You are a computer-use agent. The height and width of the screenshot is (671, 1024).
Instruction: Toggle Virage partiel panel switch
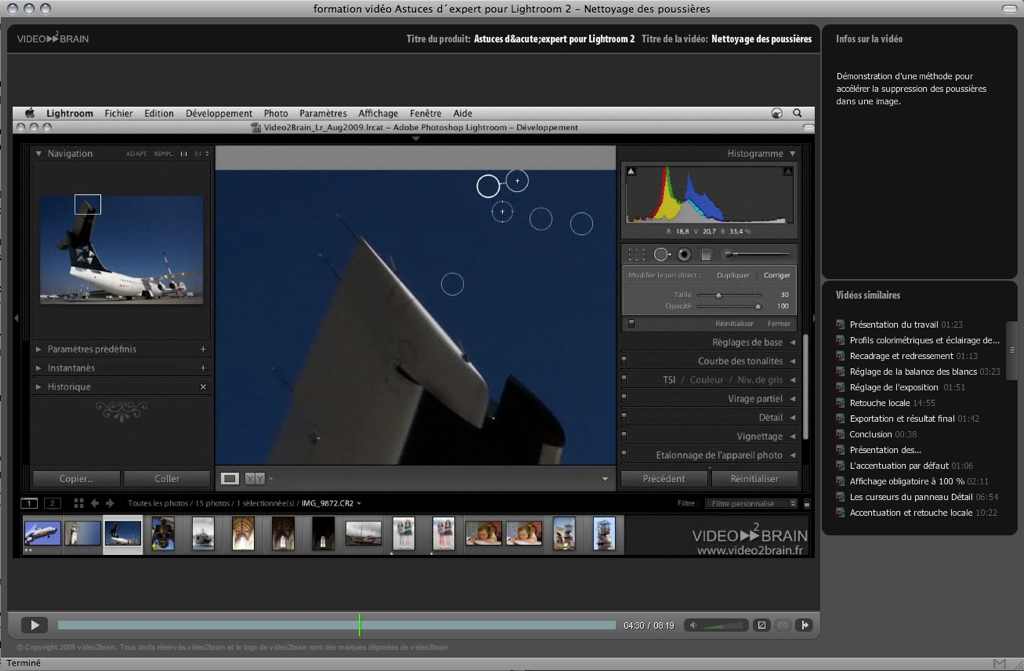624,397
